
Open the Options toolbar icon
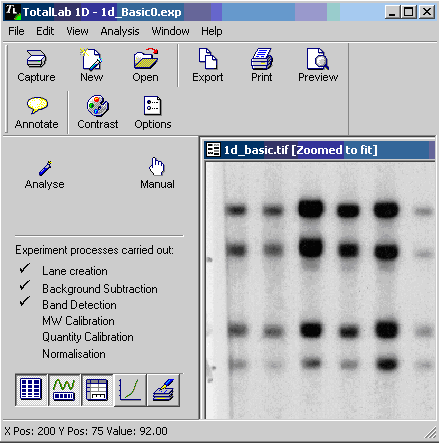153,105
